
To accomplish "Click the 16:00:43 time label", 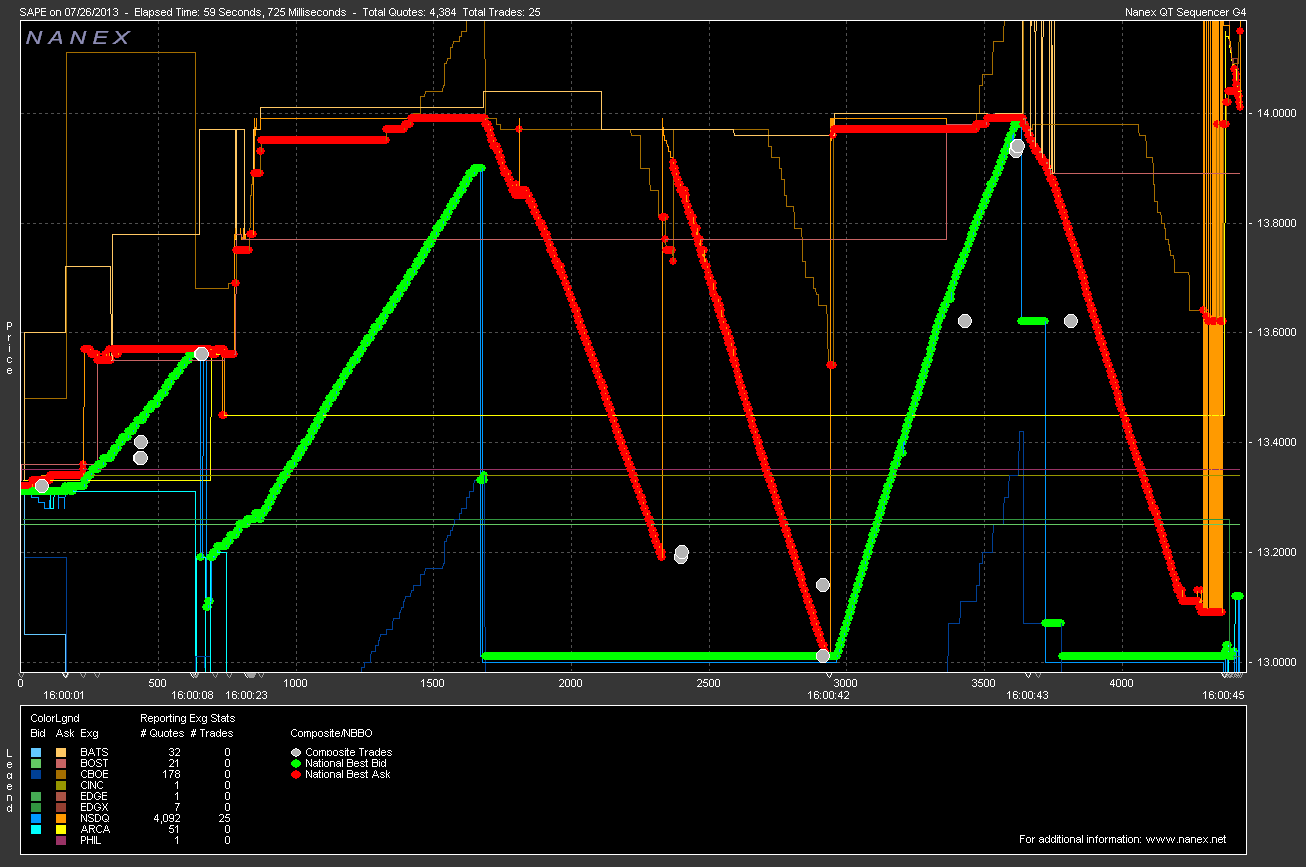I will (x=1027, y=694).
